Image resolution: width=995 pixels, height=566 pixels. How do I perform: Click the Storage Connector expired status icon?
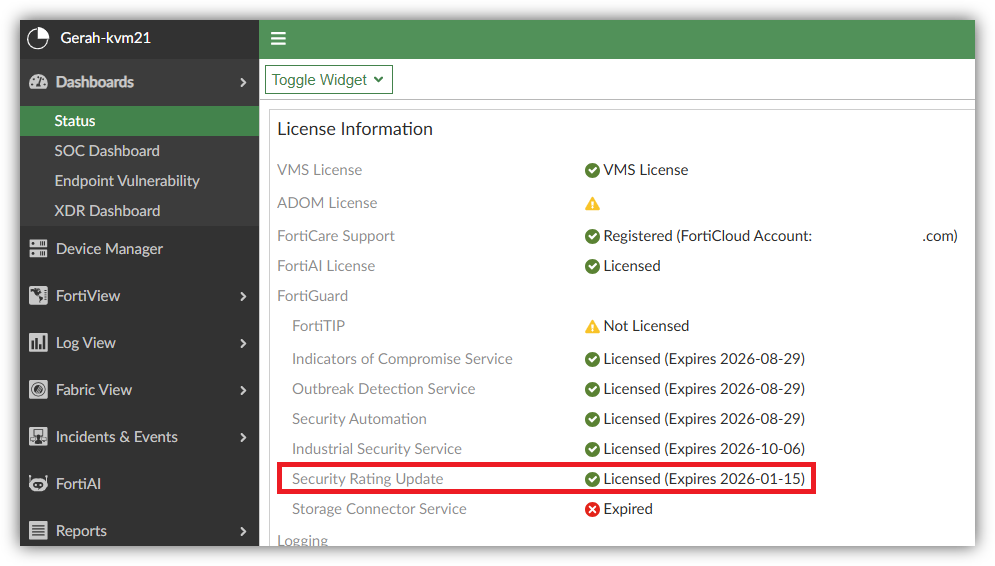pos(592,509)
